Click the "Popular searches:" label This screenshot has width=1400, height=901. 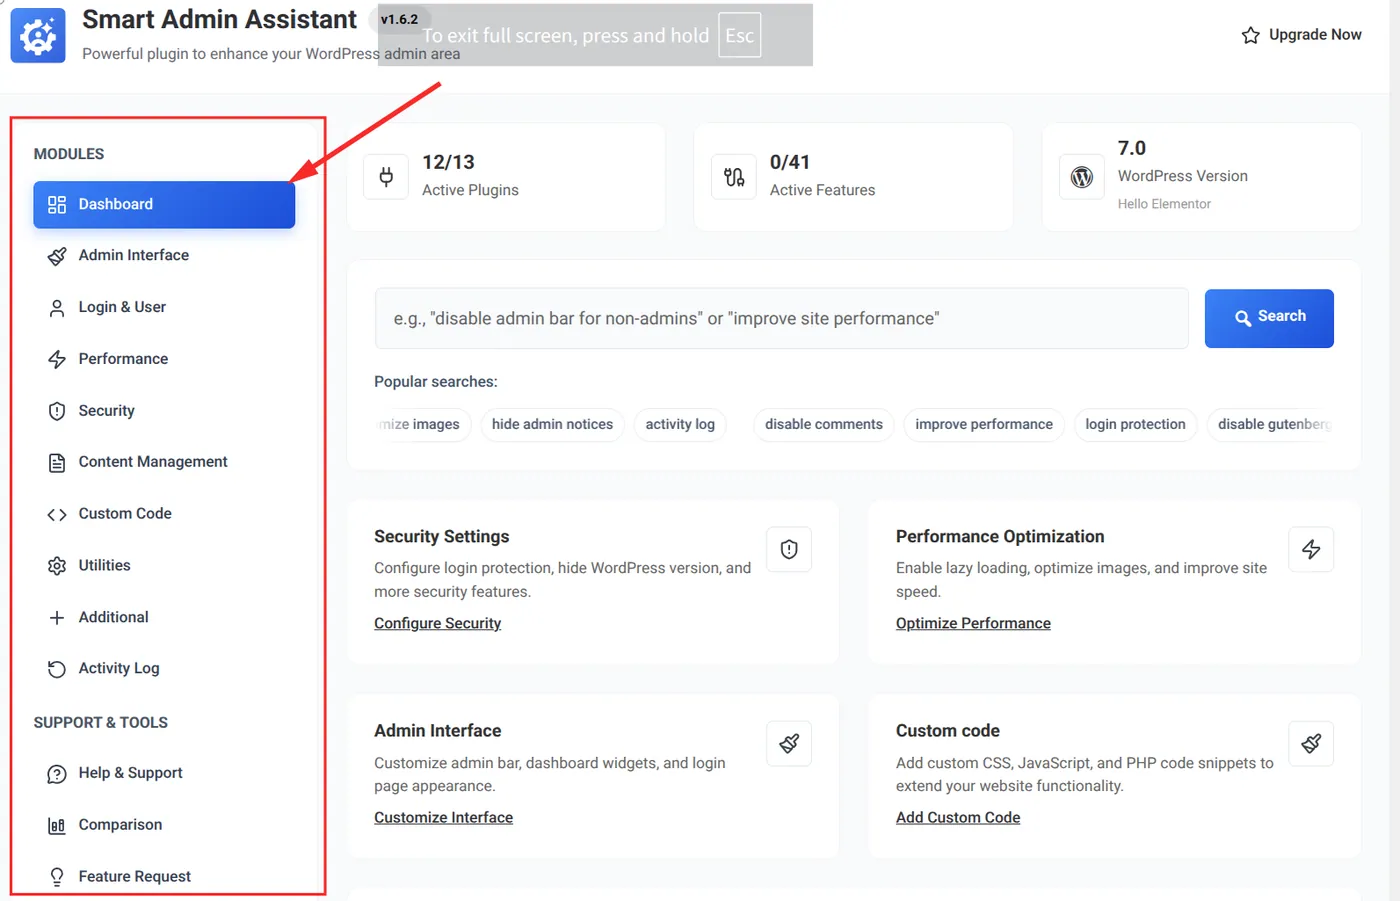[435, 382]
